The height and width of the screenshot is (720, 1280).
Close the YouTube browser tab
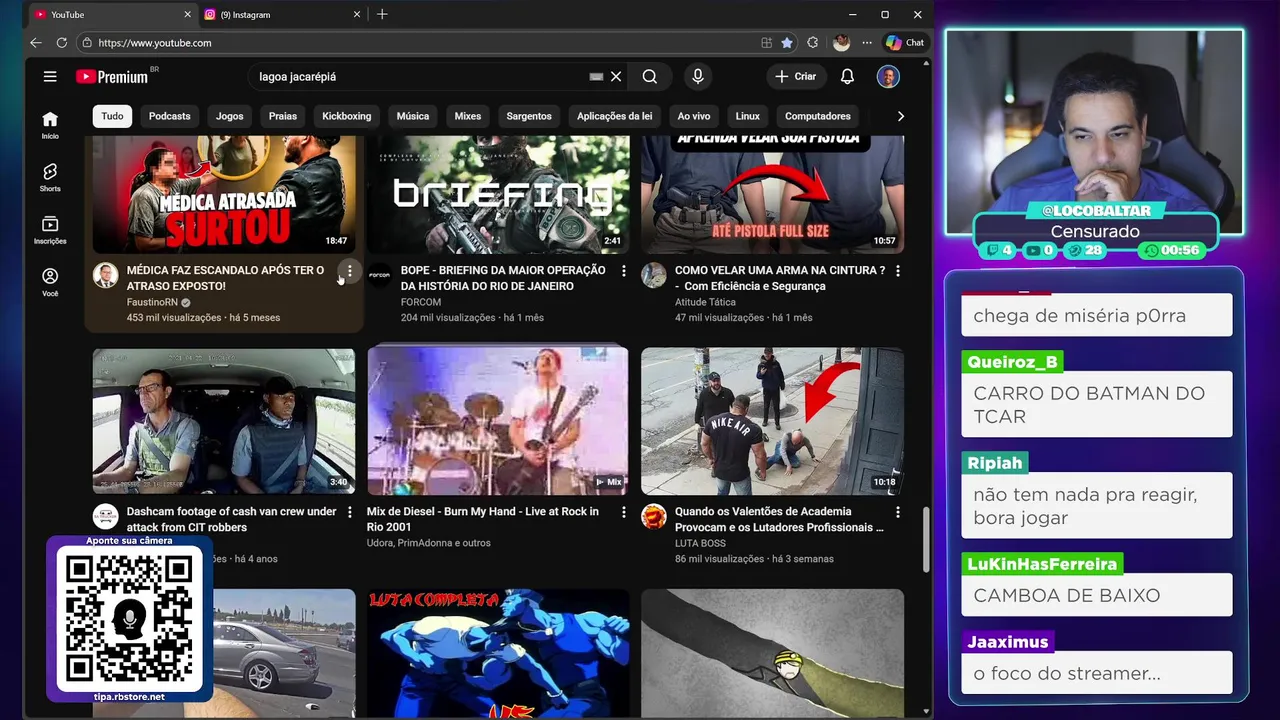[x=187, y=14]
